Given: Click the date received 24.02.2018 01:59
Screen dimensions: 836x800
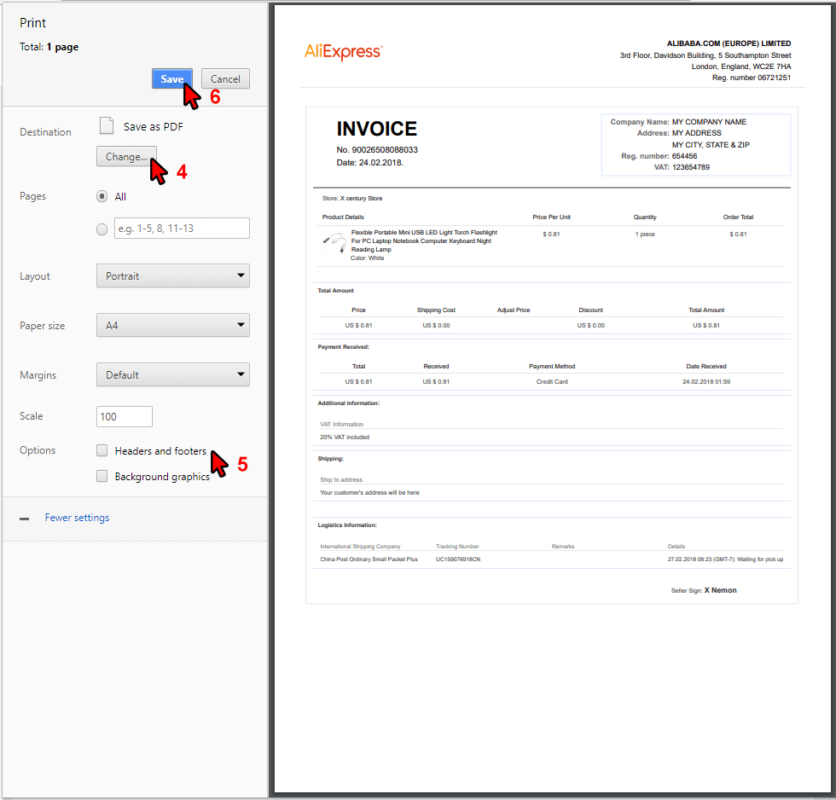Looking at the screenshot, I should (706, 382).
